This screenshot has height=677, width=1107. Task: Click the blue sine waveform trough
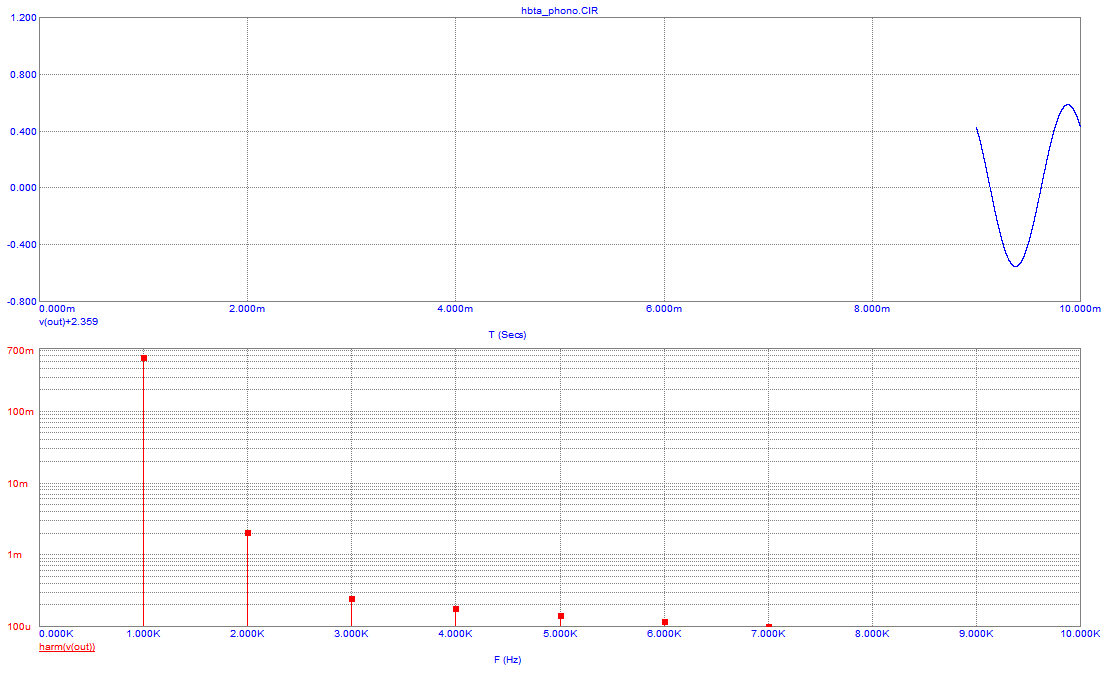point(1015,265)
